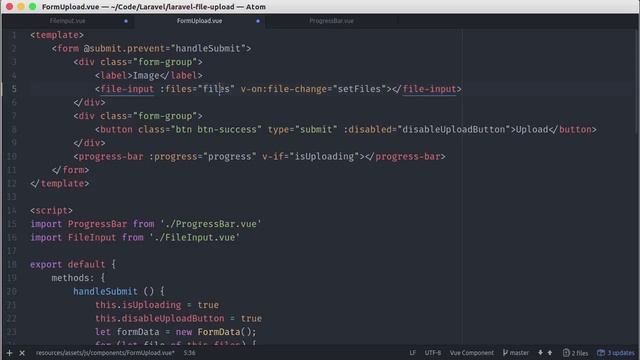Click line number 5 in gutter
This screenshot has width=640, height=360.
click(x=14, y=89)
